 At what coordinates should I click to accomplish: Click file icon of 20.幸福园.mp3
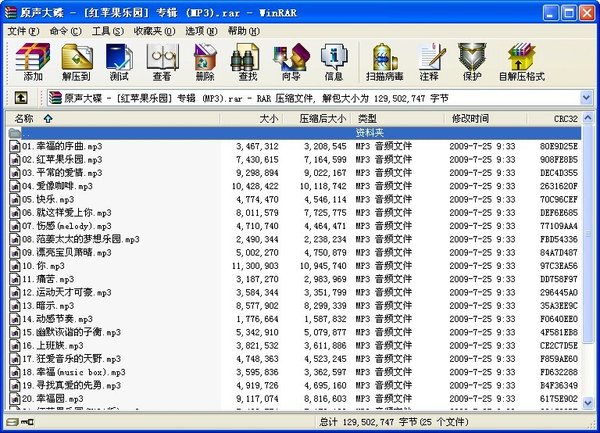pos(15,399)
